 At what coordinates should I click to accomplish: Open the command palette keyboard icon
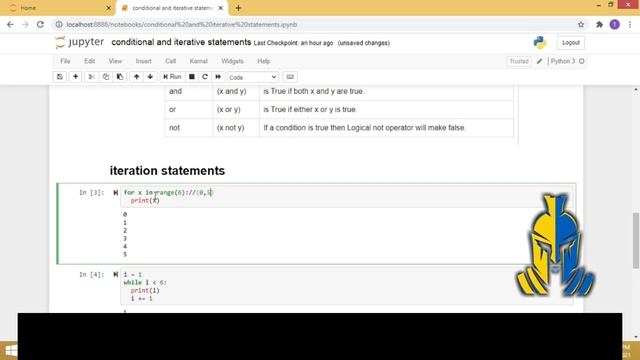pyautogui.click(x=290, y=77)
